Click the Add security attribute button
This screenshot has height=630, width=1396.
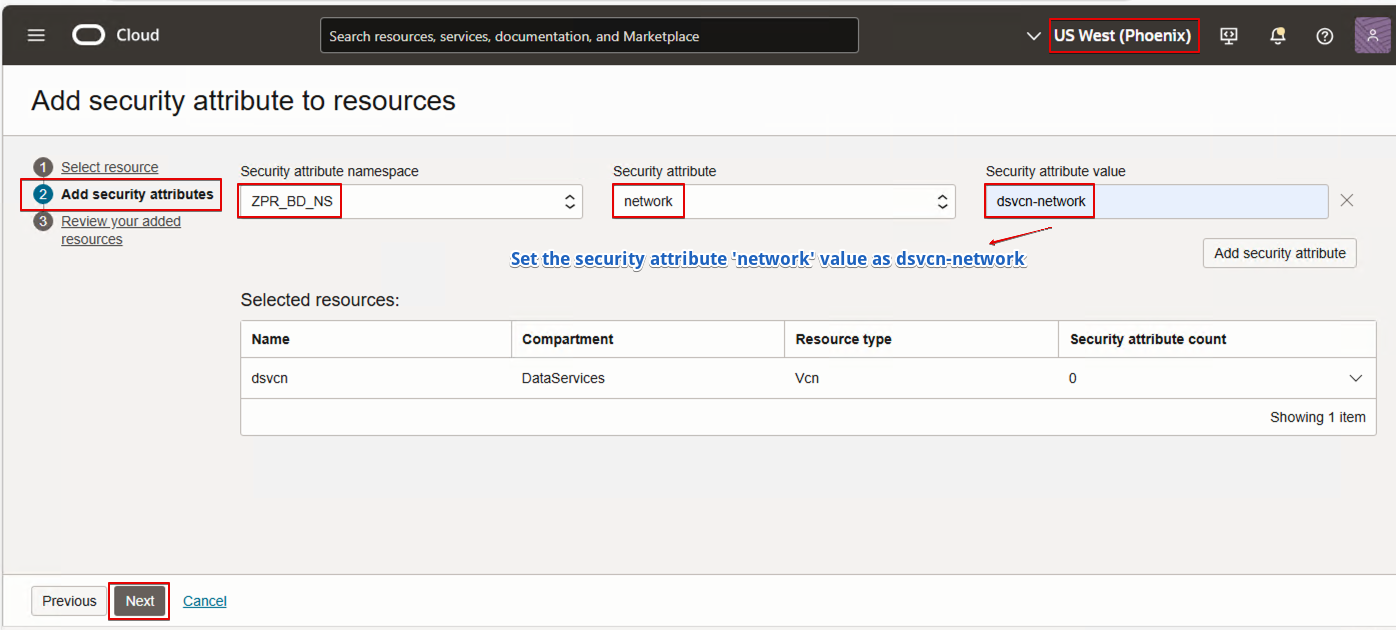[1279, 253]
